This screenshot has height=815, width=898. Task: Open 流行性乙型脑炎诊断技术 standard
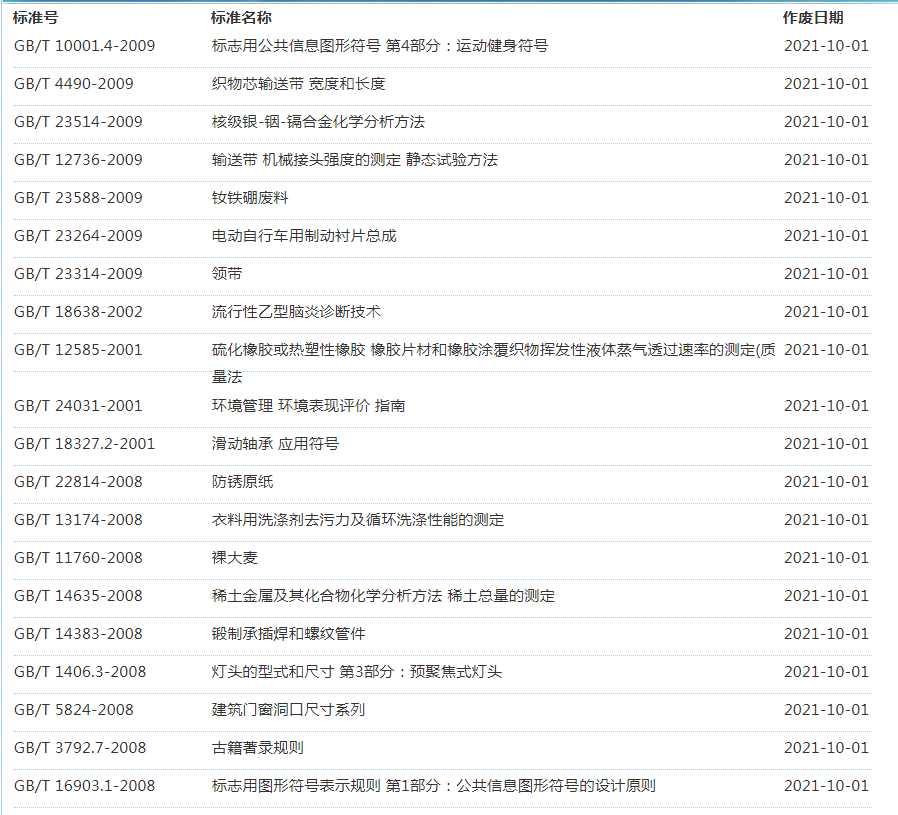tap(296, 312)
